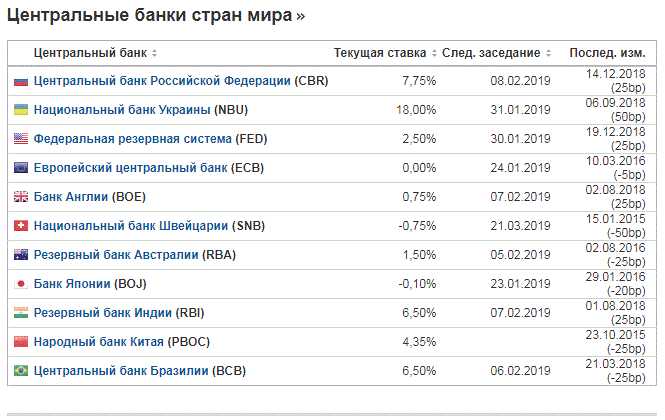Image resolution: width=665 pixels, height=420 pixels.
Task: Click the Chinese flag icon
Action: pos(21,342)
